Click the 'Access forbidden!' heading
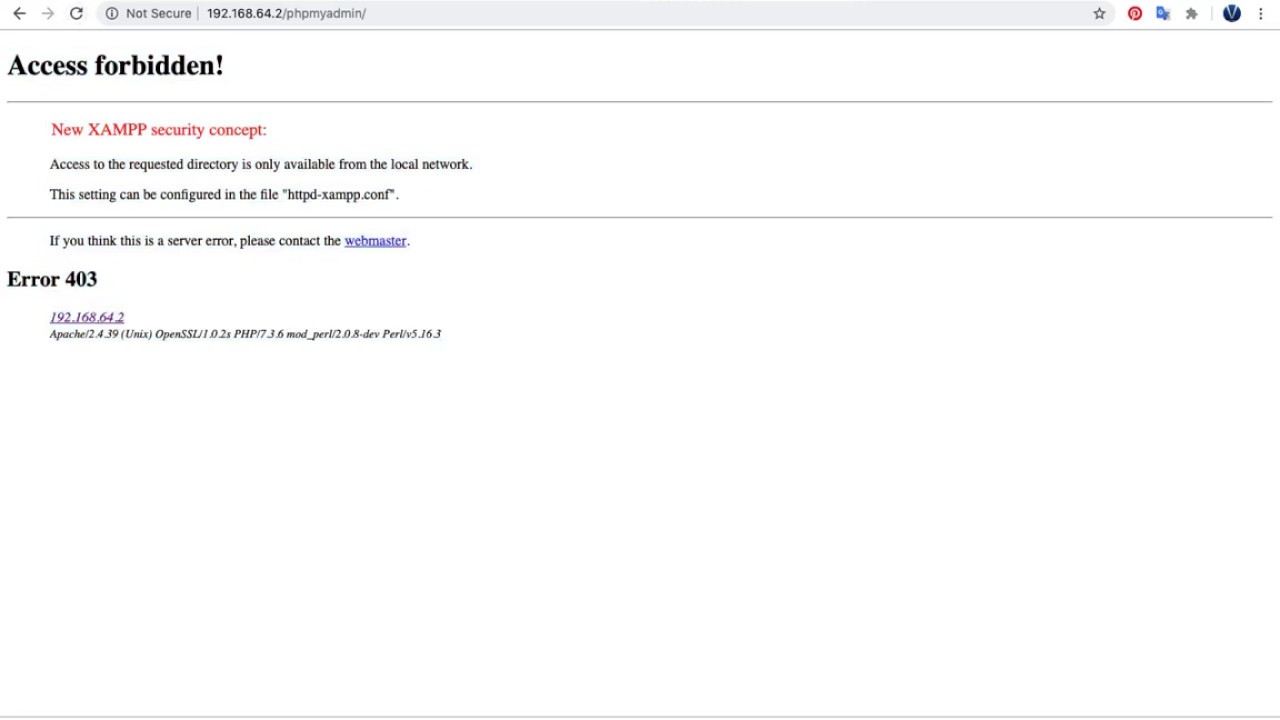Viewport: 1280px width, 720px height. pos(115,66)
